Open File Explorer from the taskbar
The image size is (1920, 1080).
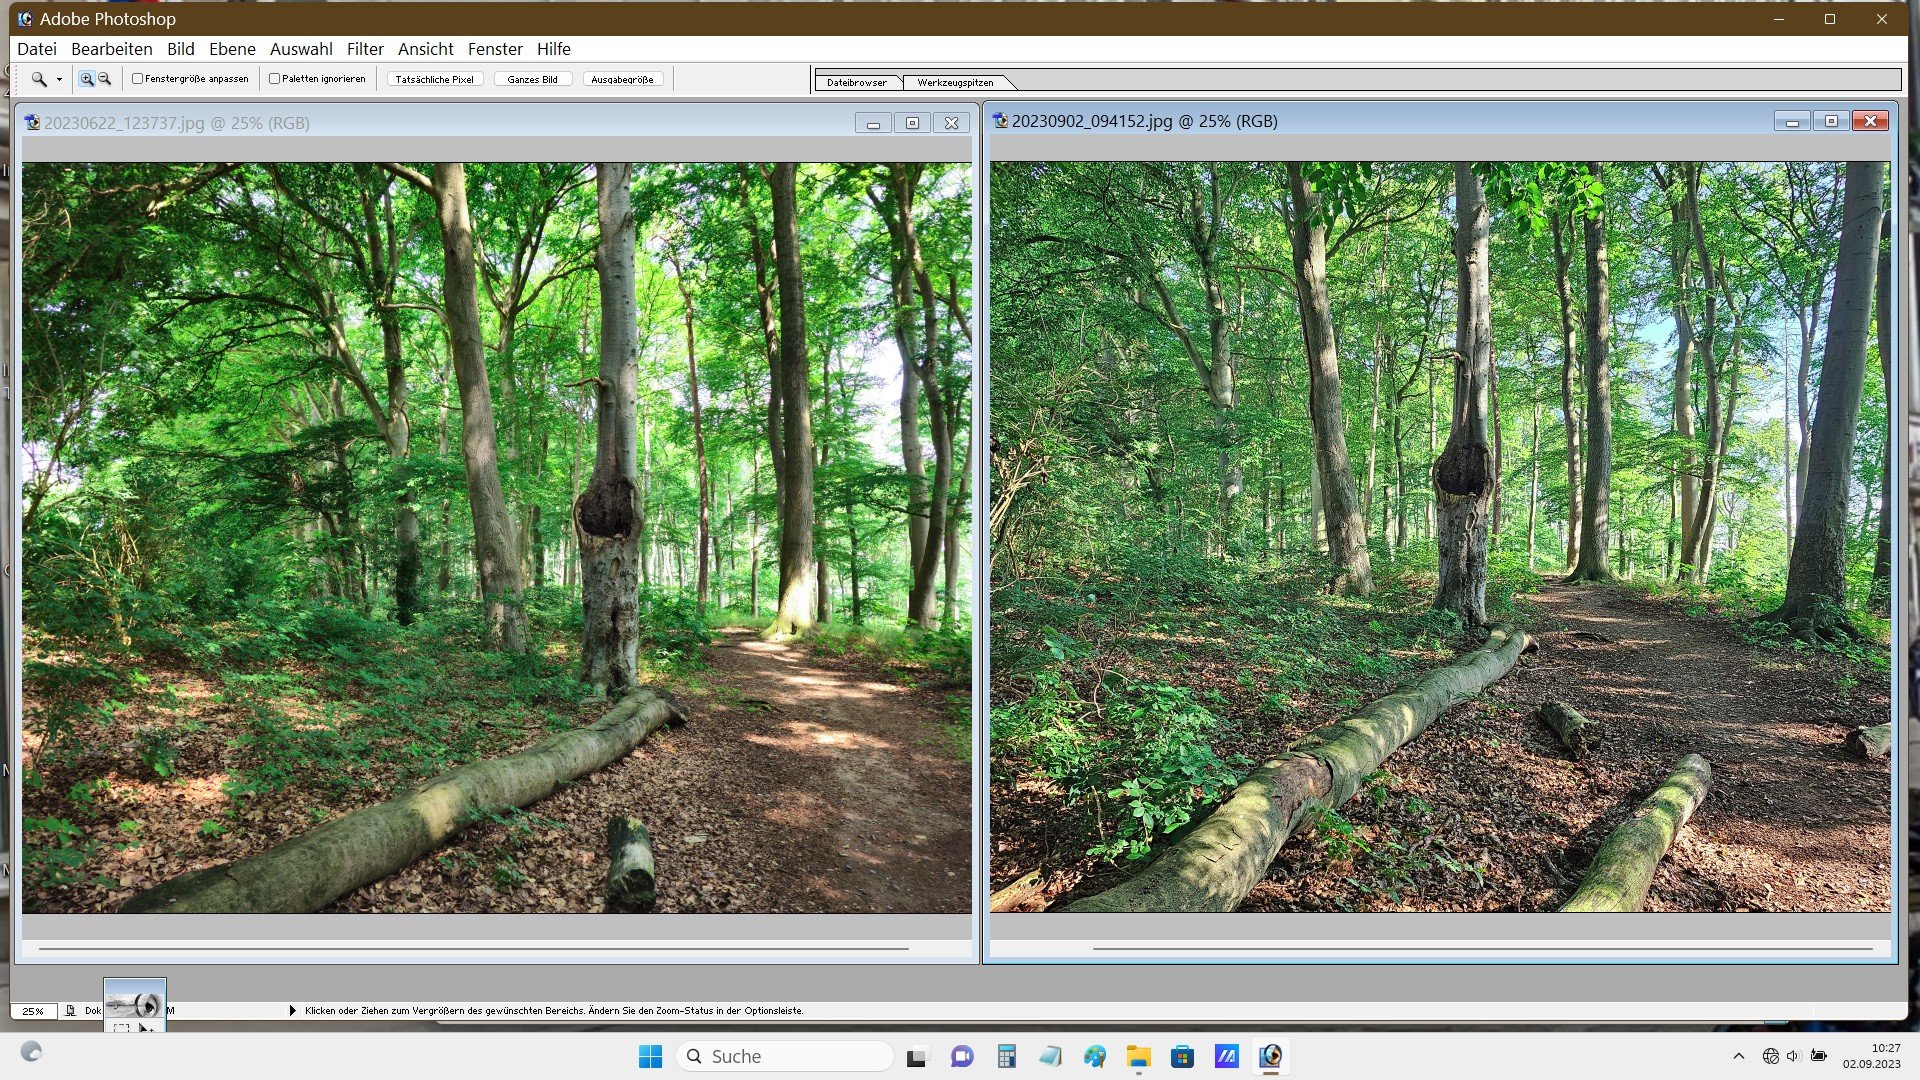point(1138,1057)
